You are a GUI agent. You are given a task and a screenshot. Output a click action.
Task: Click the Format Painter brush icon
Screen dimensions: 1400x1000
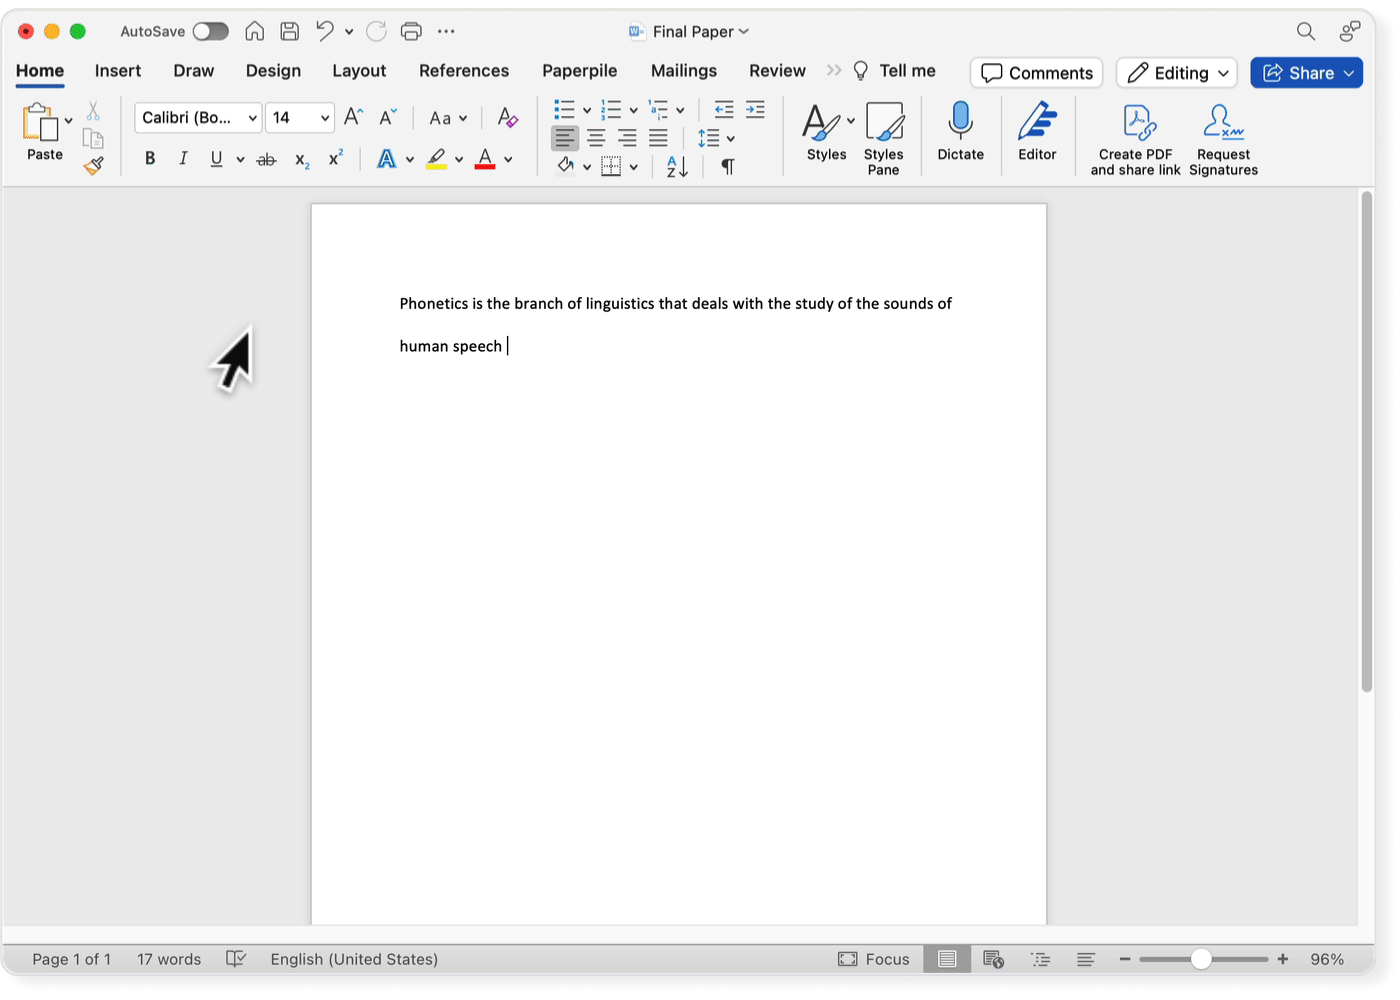tap(94, 166)
